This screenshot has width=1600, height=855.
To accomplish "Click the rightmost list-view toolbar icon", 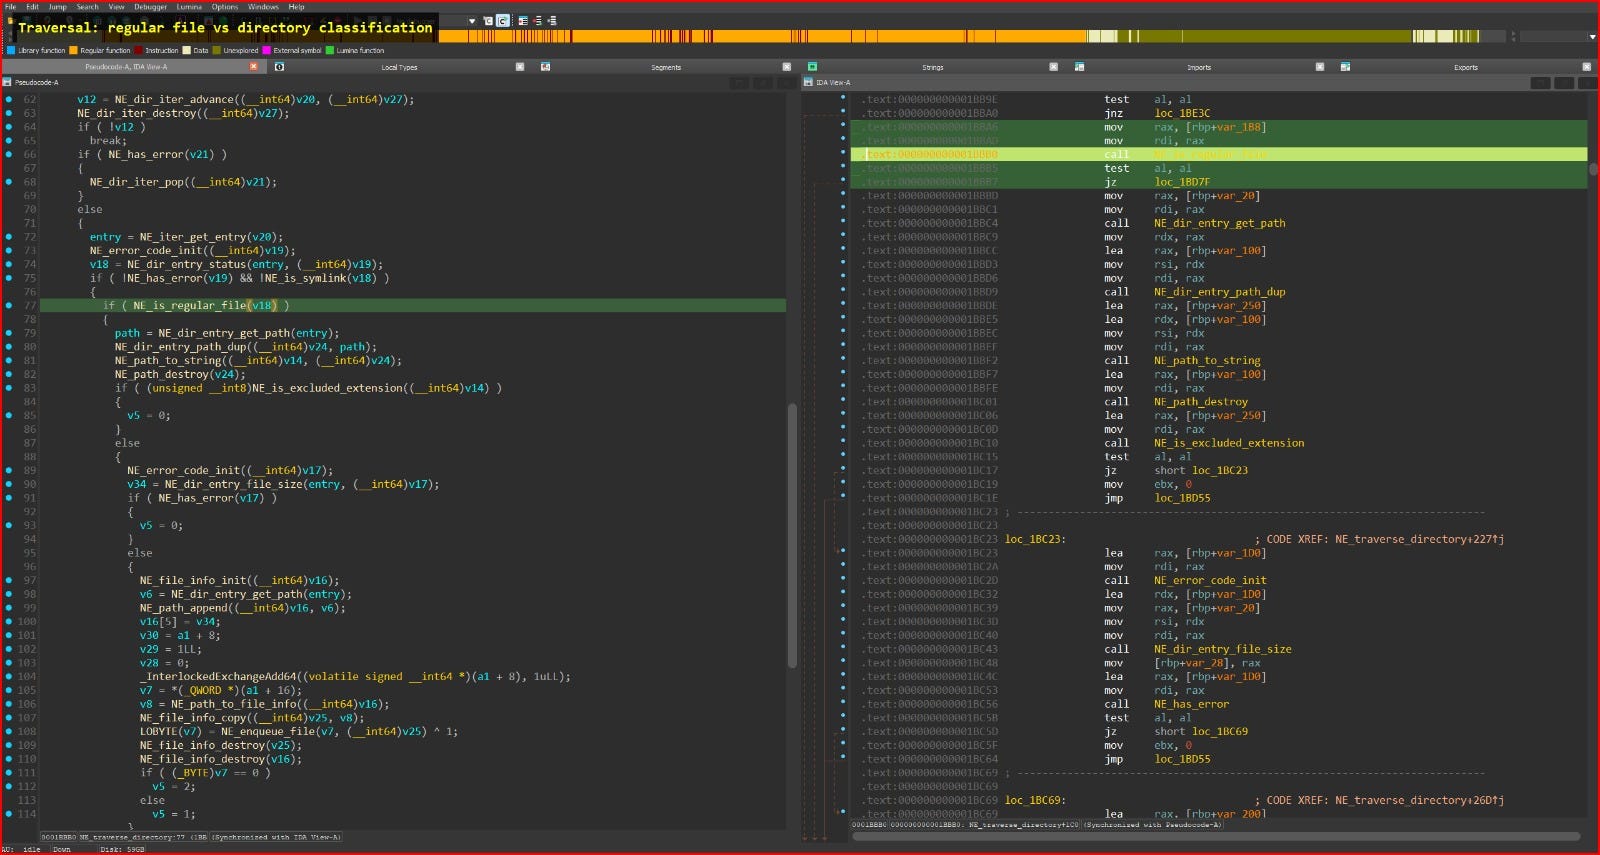I will (x=552, y=20).
